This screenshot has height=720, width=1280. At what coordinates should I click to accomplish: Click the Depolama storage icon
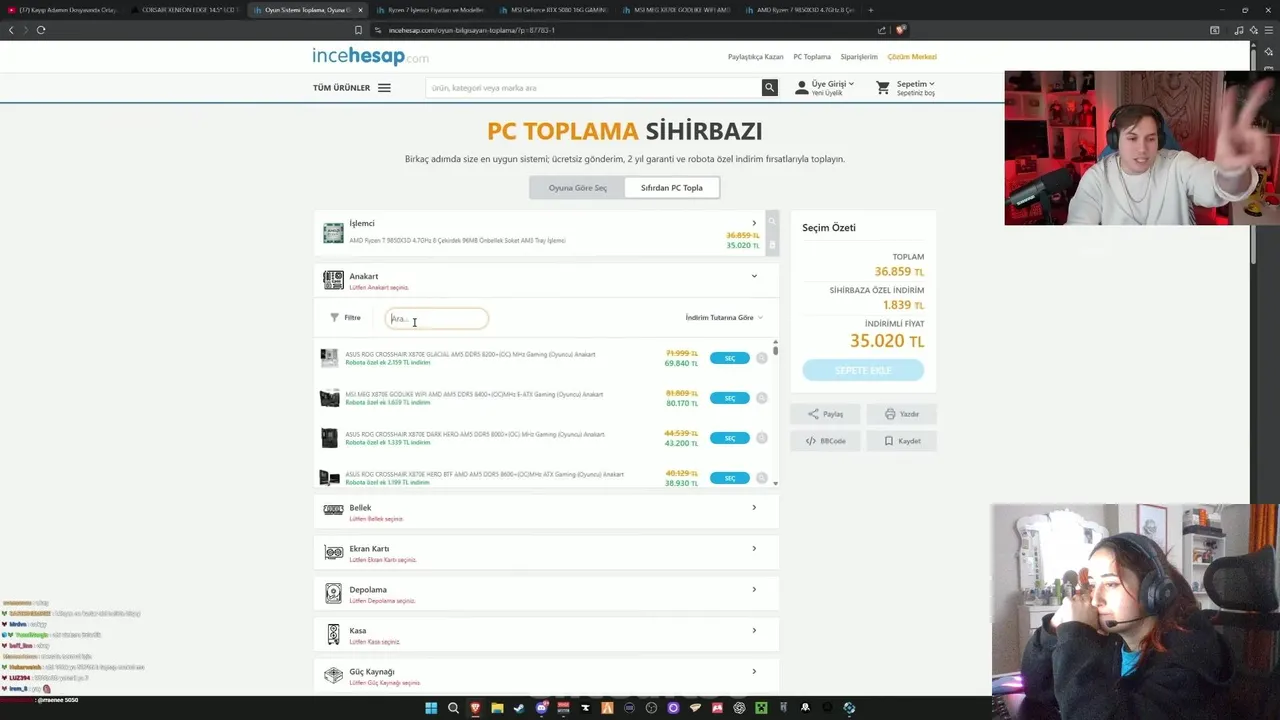(333, 593)
